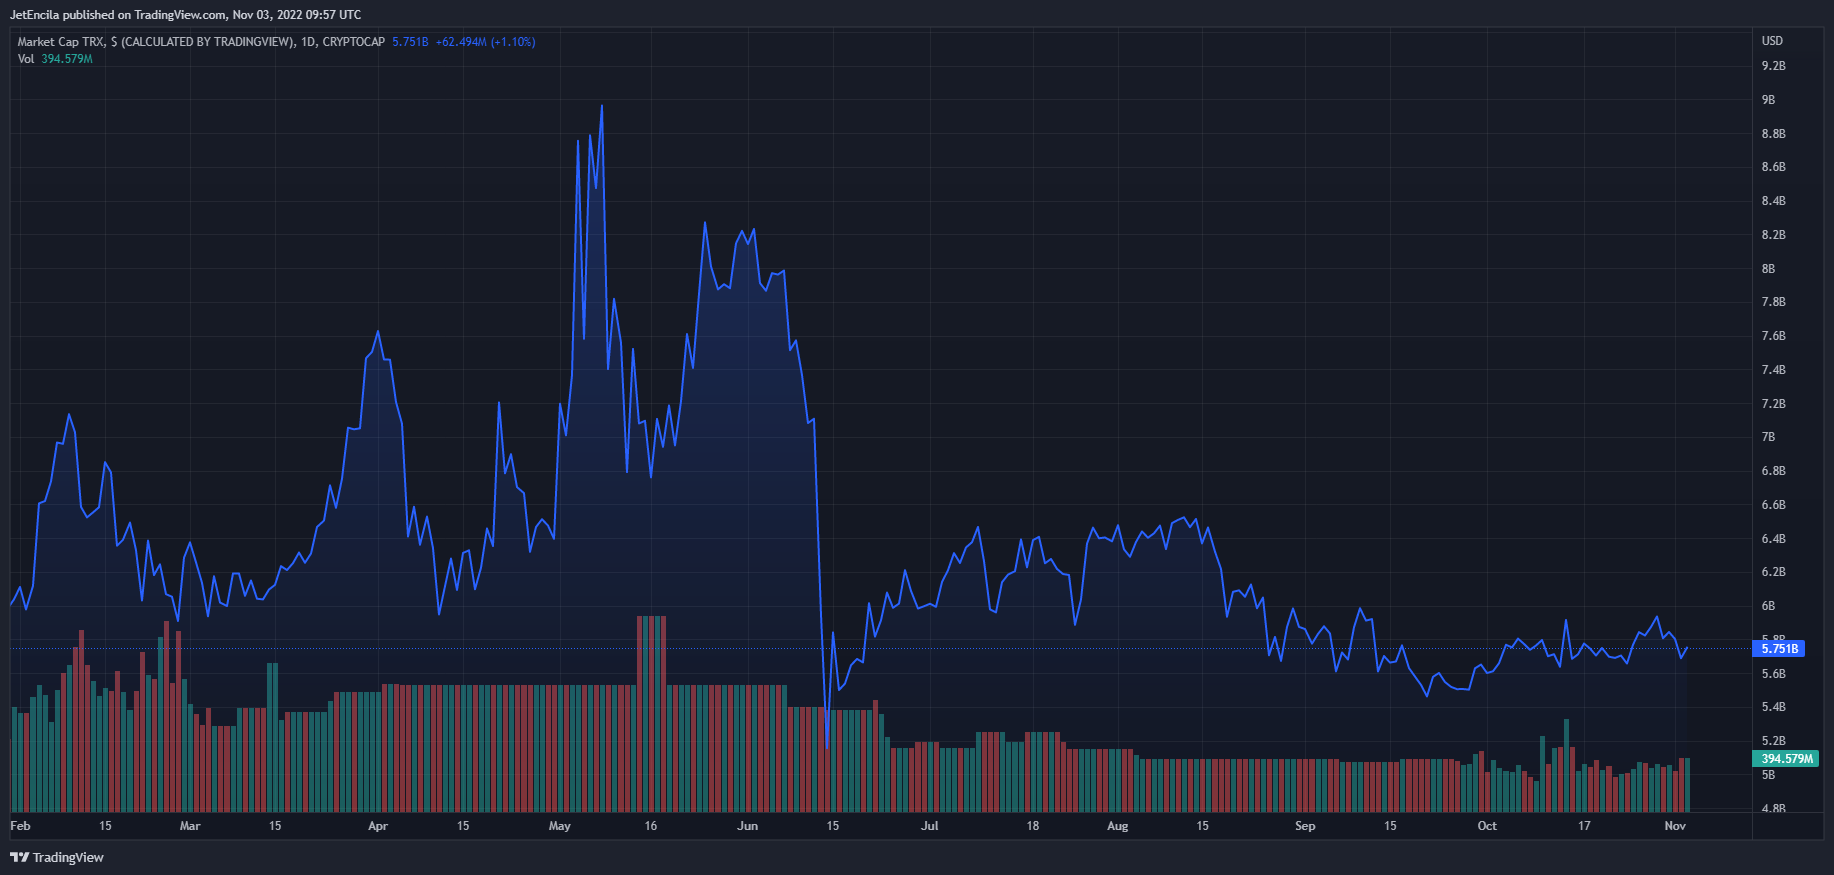Click the 394.579M value next to Vol
Screen dimensions: 1834x875
click(67, 59)
